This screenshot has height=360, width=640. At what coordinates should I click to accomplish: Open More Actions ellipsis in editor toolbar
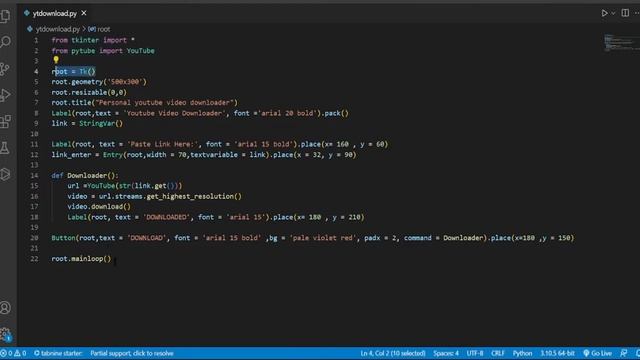[x=637, y=13]
